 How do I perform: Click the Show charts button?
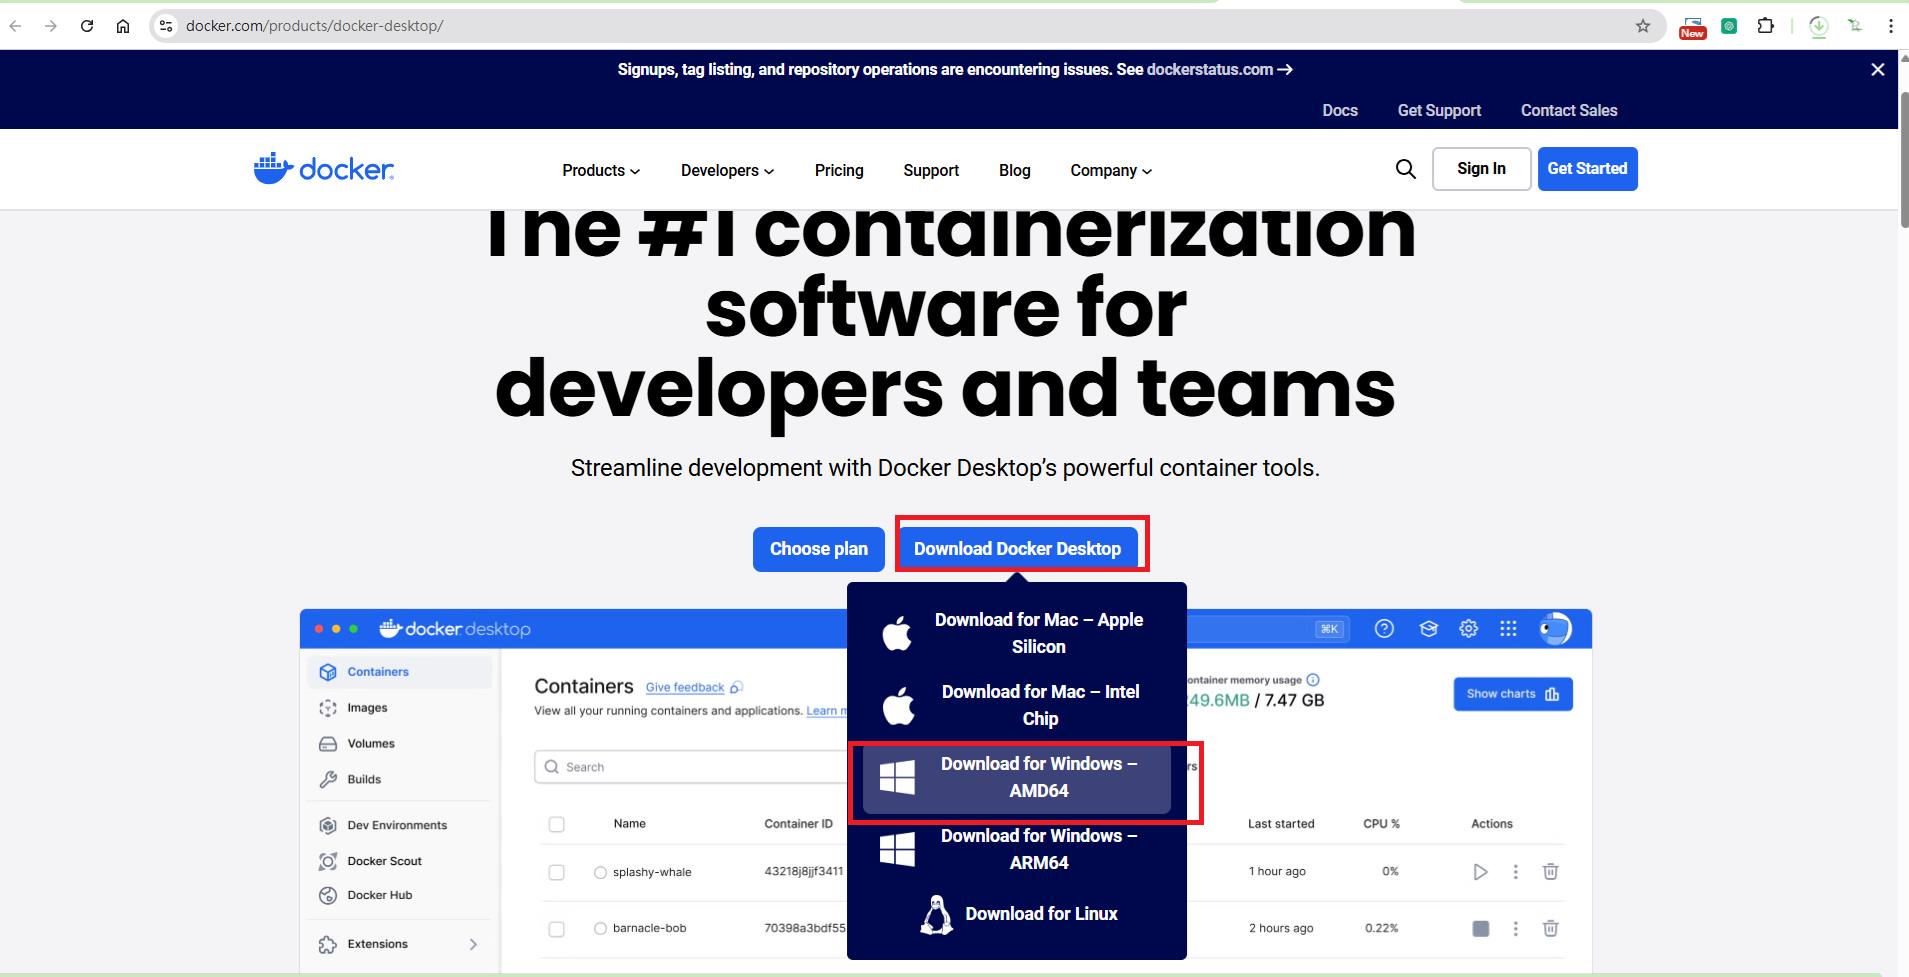coord(1512,694)
